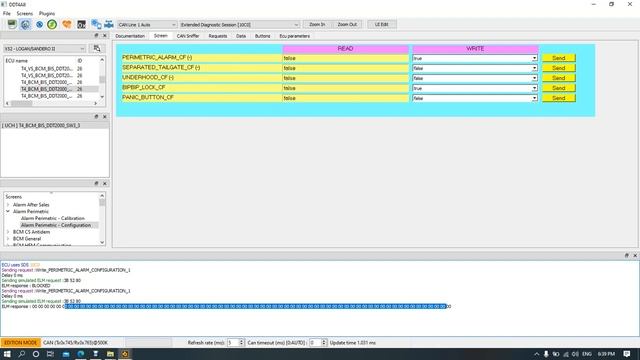Close the UCH ECU panel
Screen dimensions: 640x360
(x=104, y=117)
